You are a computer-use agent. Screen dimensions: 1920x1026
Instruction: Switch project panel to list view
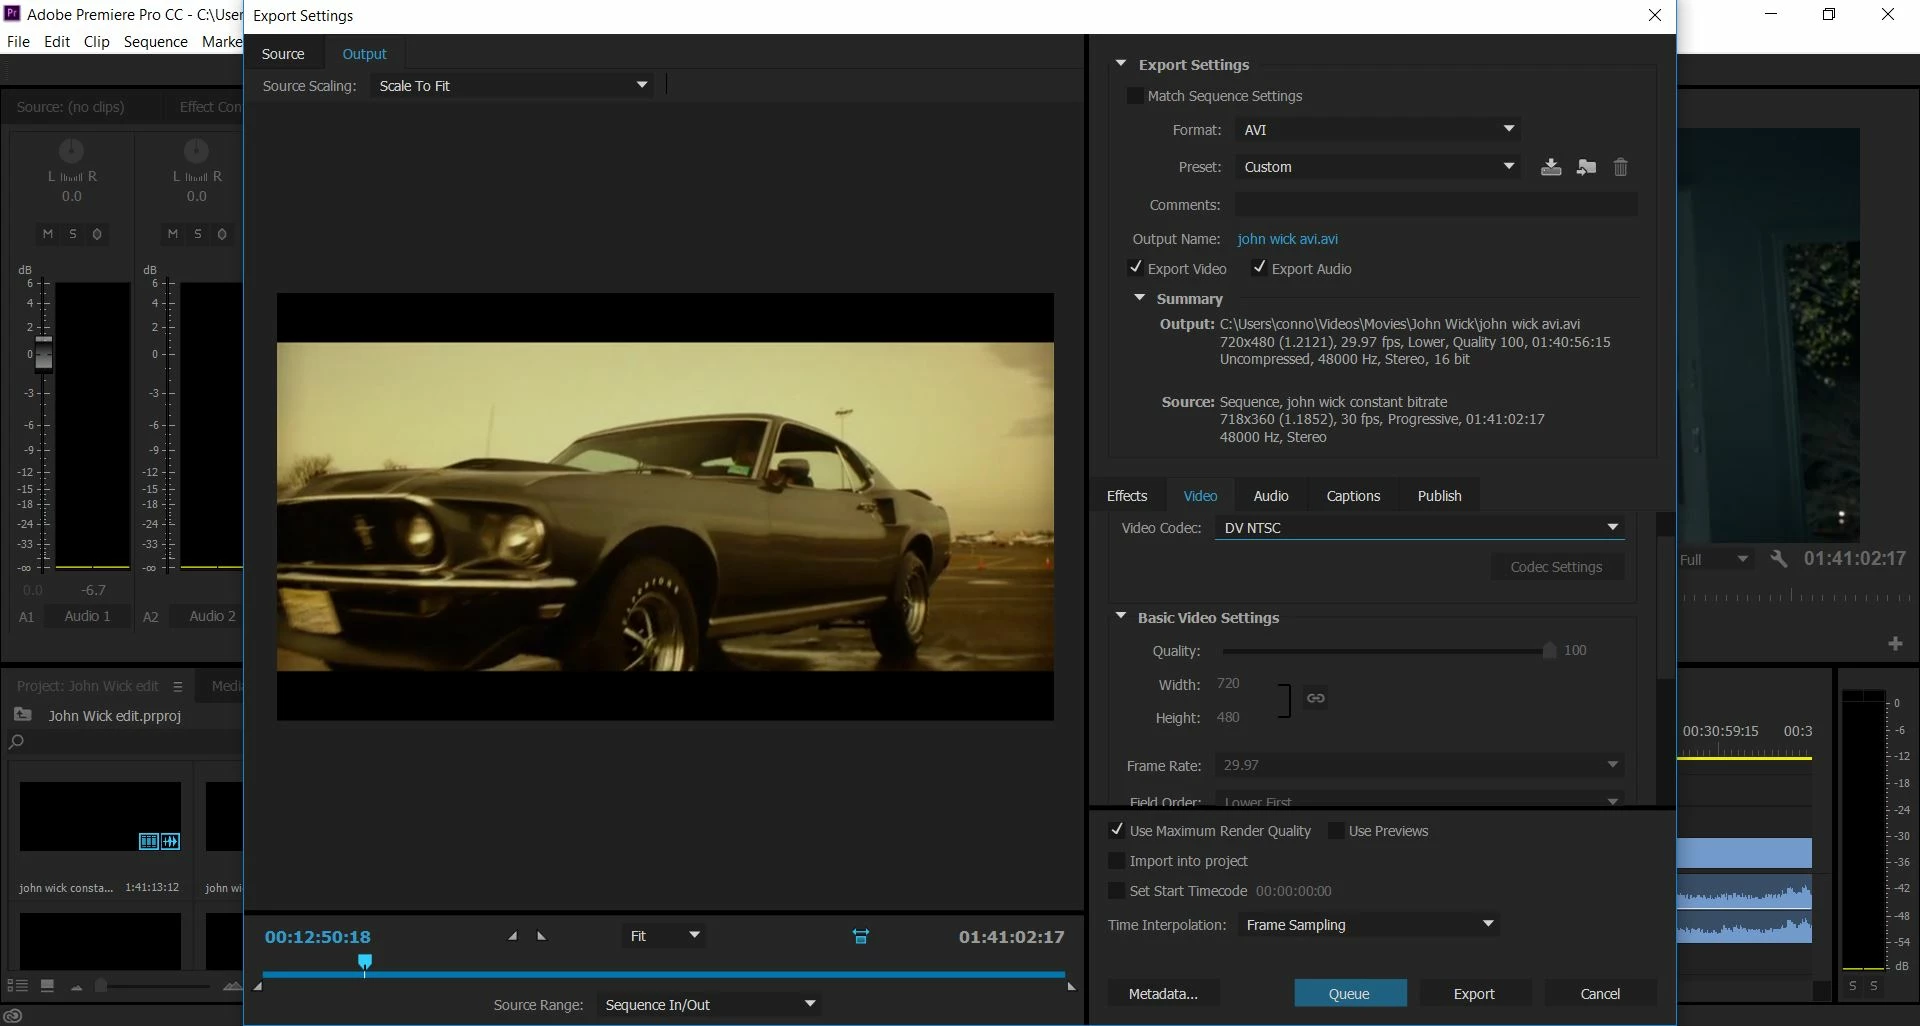pyautogui.click(x=17, y=986)
